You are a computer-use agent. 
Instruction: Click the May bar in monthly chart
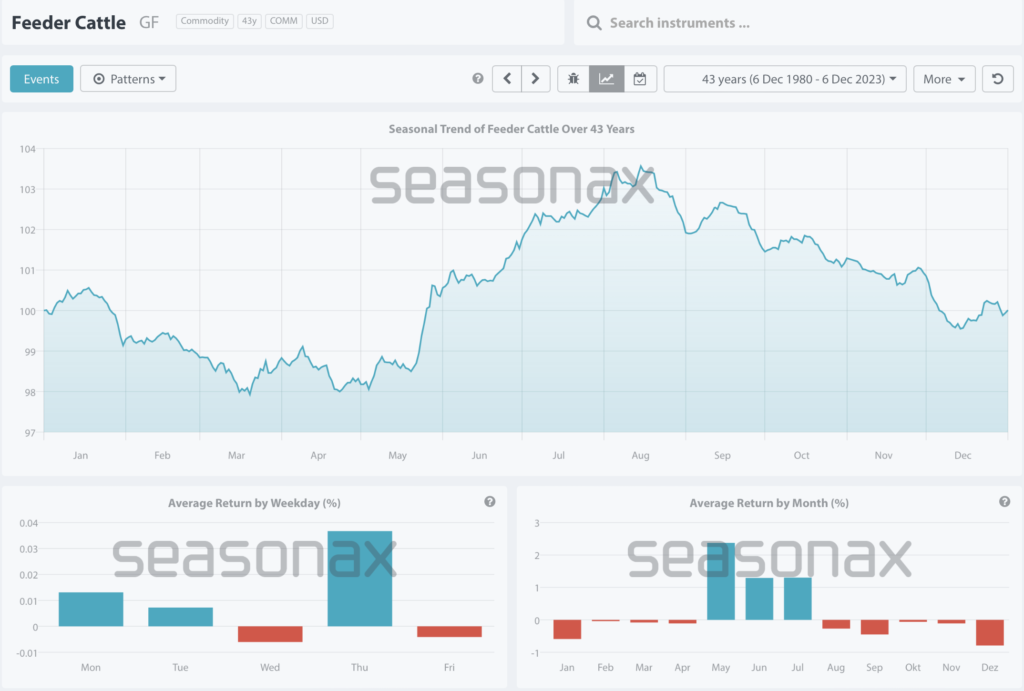[x=720, y=581]
